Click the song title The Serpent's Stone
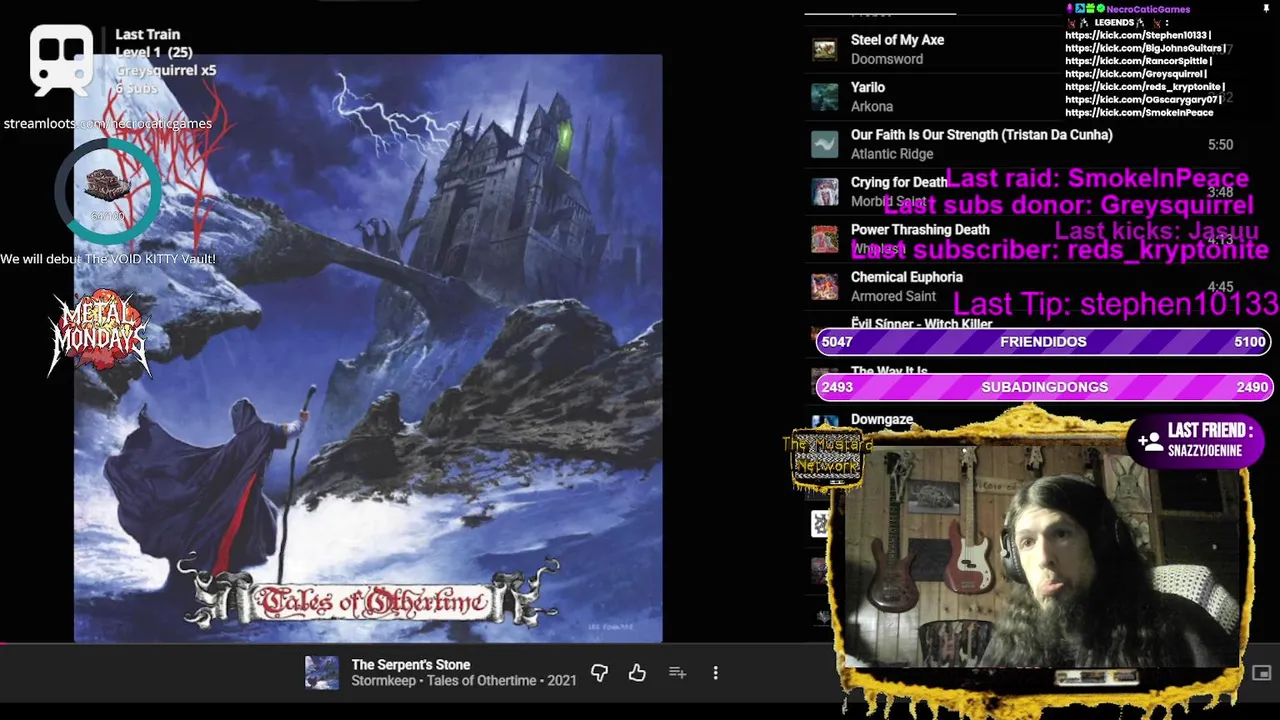 coord(411,665)
